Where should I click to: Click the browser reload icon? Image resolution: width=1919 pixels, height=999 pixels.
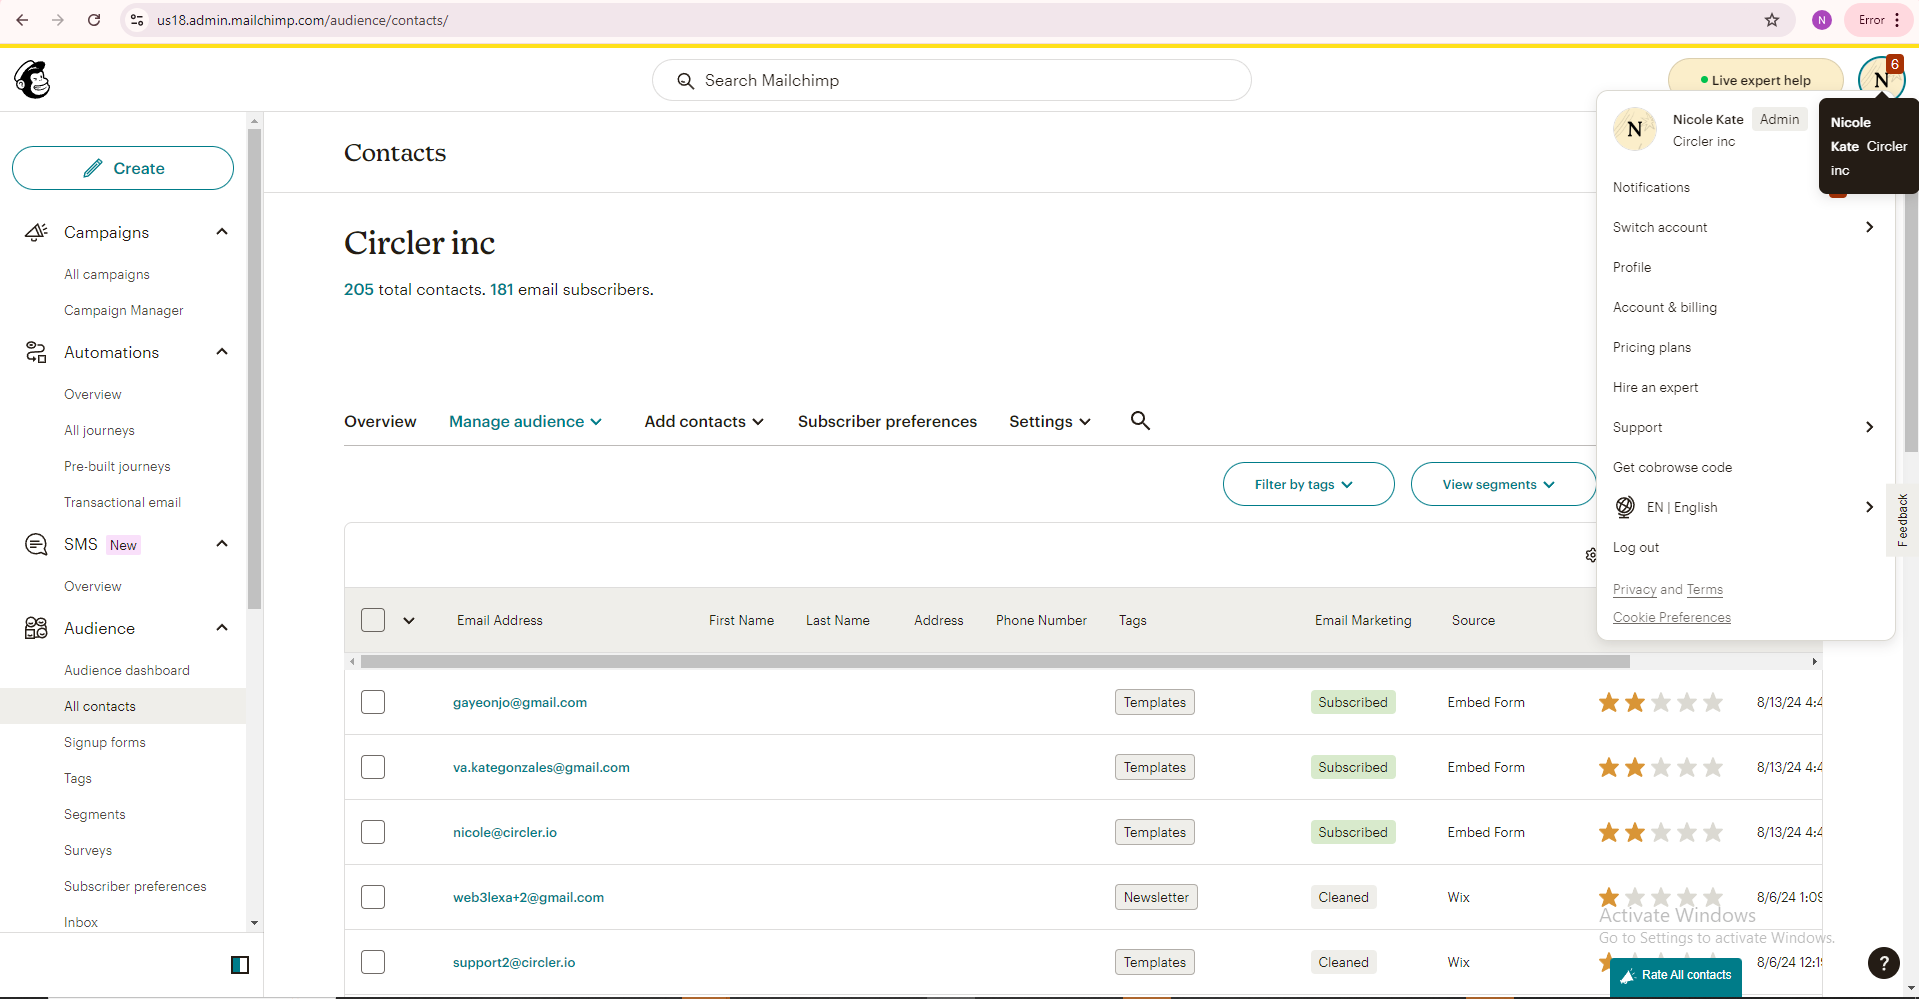pyautogui.click(x=94, y=20)
